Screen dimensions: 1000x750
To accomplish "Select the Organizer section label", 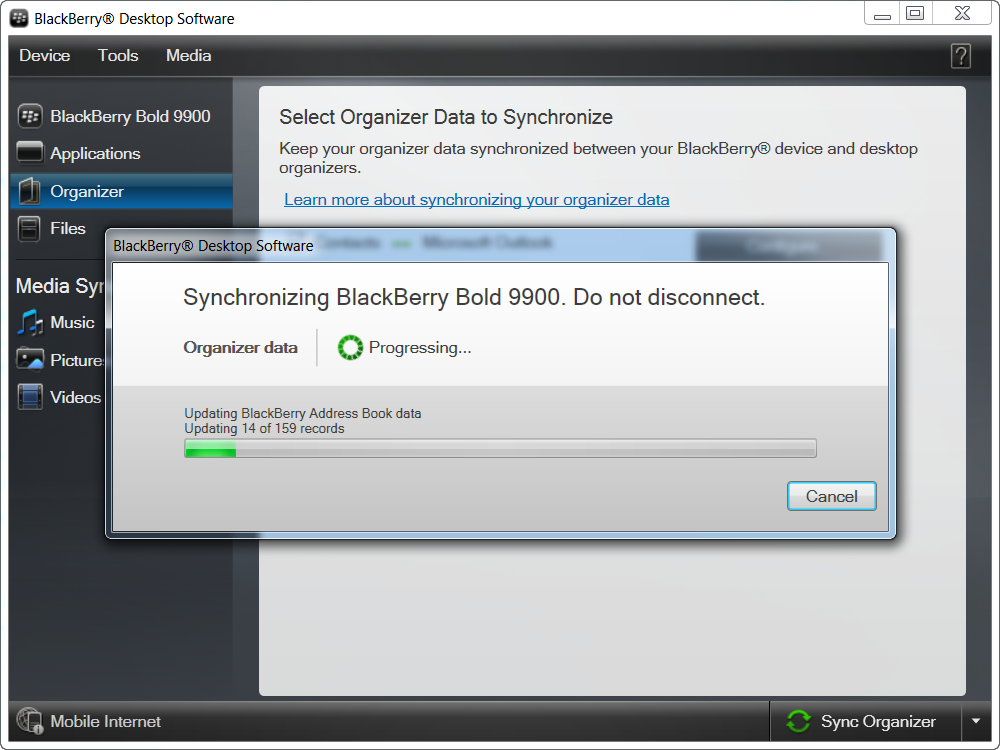I will point(87,191).
